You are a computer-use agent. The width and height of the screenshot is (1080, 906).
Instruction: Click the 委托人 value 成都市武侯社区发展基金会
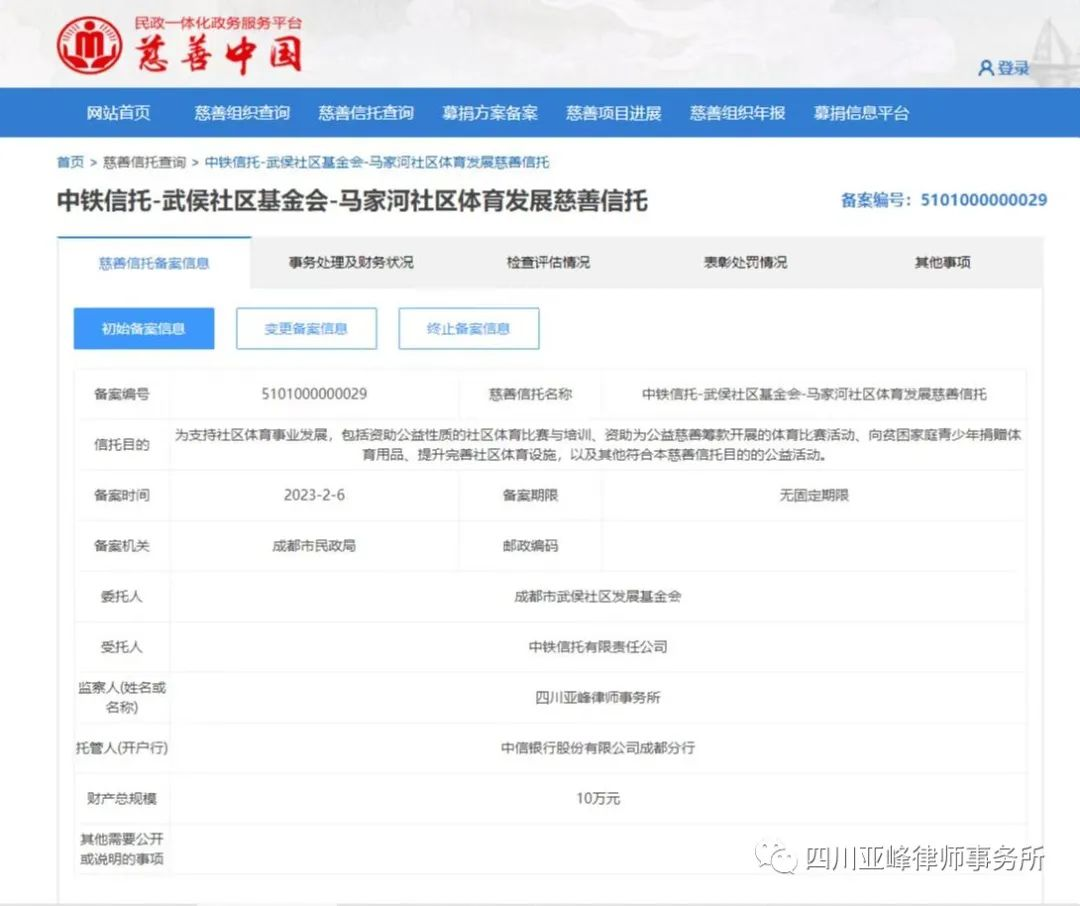[x=598, y=597]
